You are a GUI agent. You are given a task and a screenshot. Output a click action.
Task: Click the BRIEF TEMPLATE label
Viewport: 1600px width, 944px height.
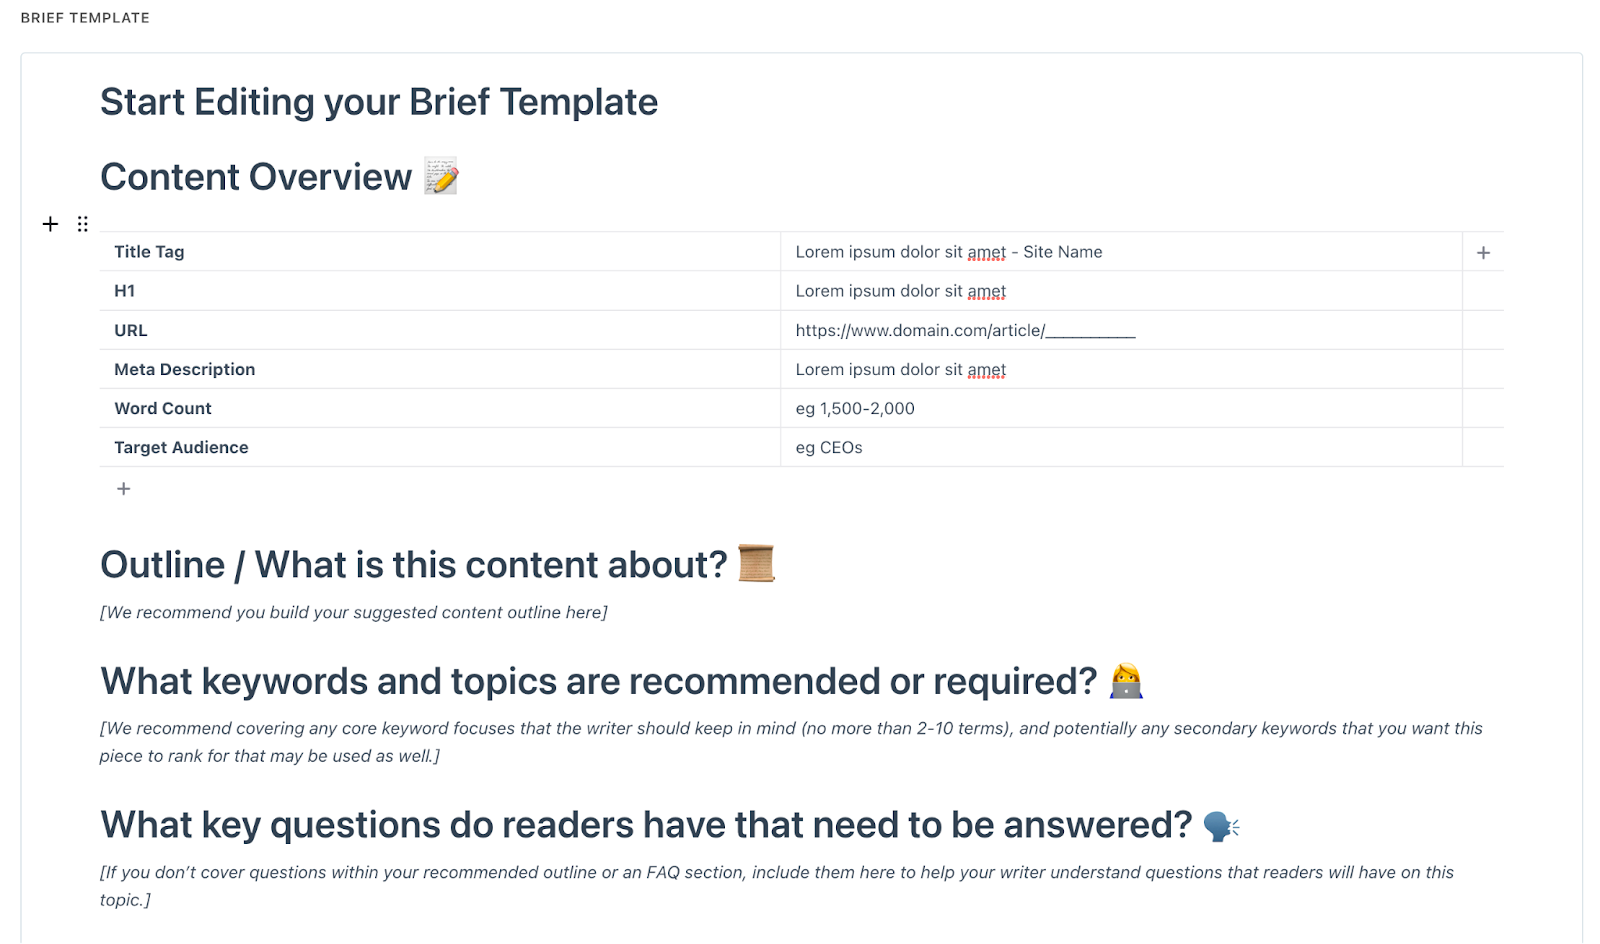tap(85, 18)
